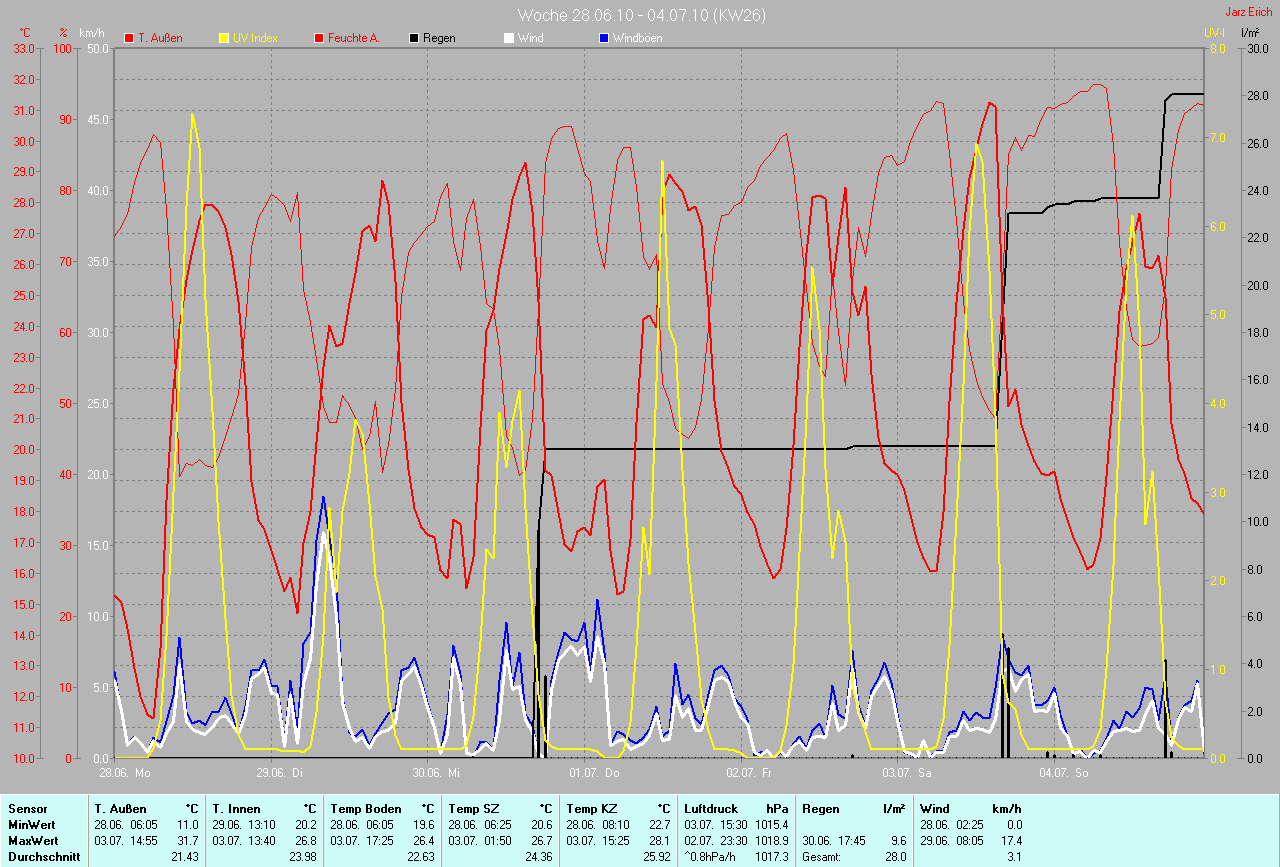Select the black Regen legend swatch

pos(414,38)
